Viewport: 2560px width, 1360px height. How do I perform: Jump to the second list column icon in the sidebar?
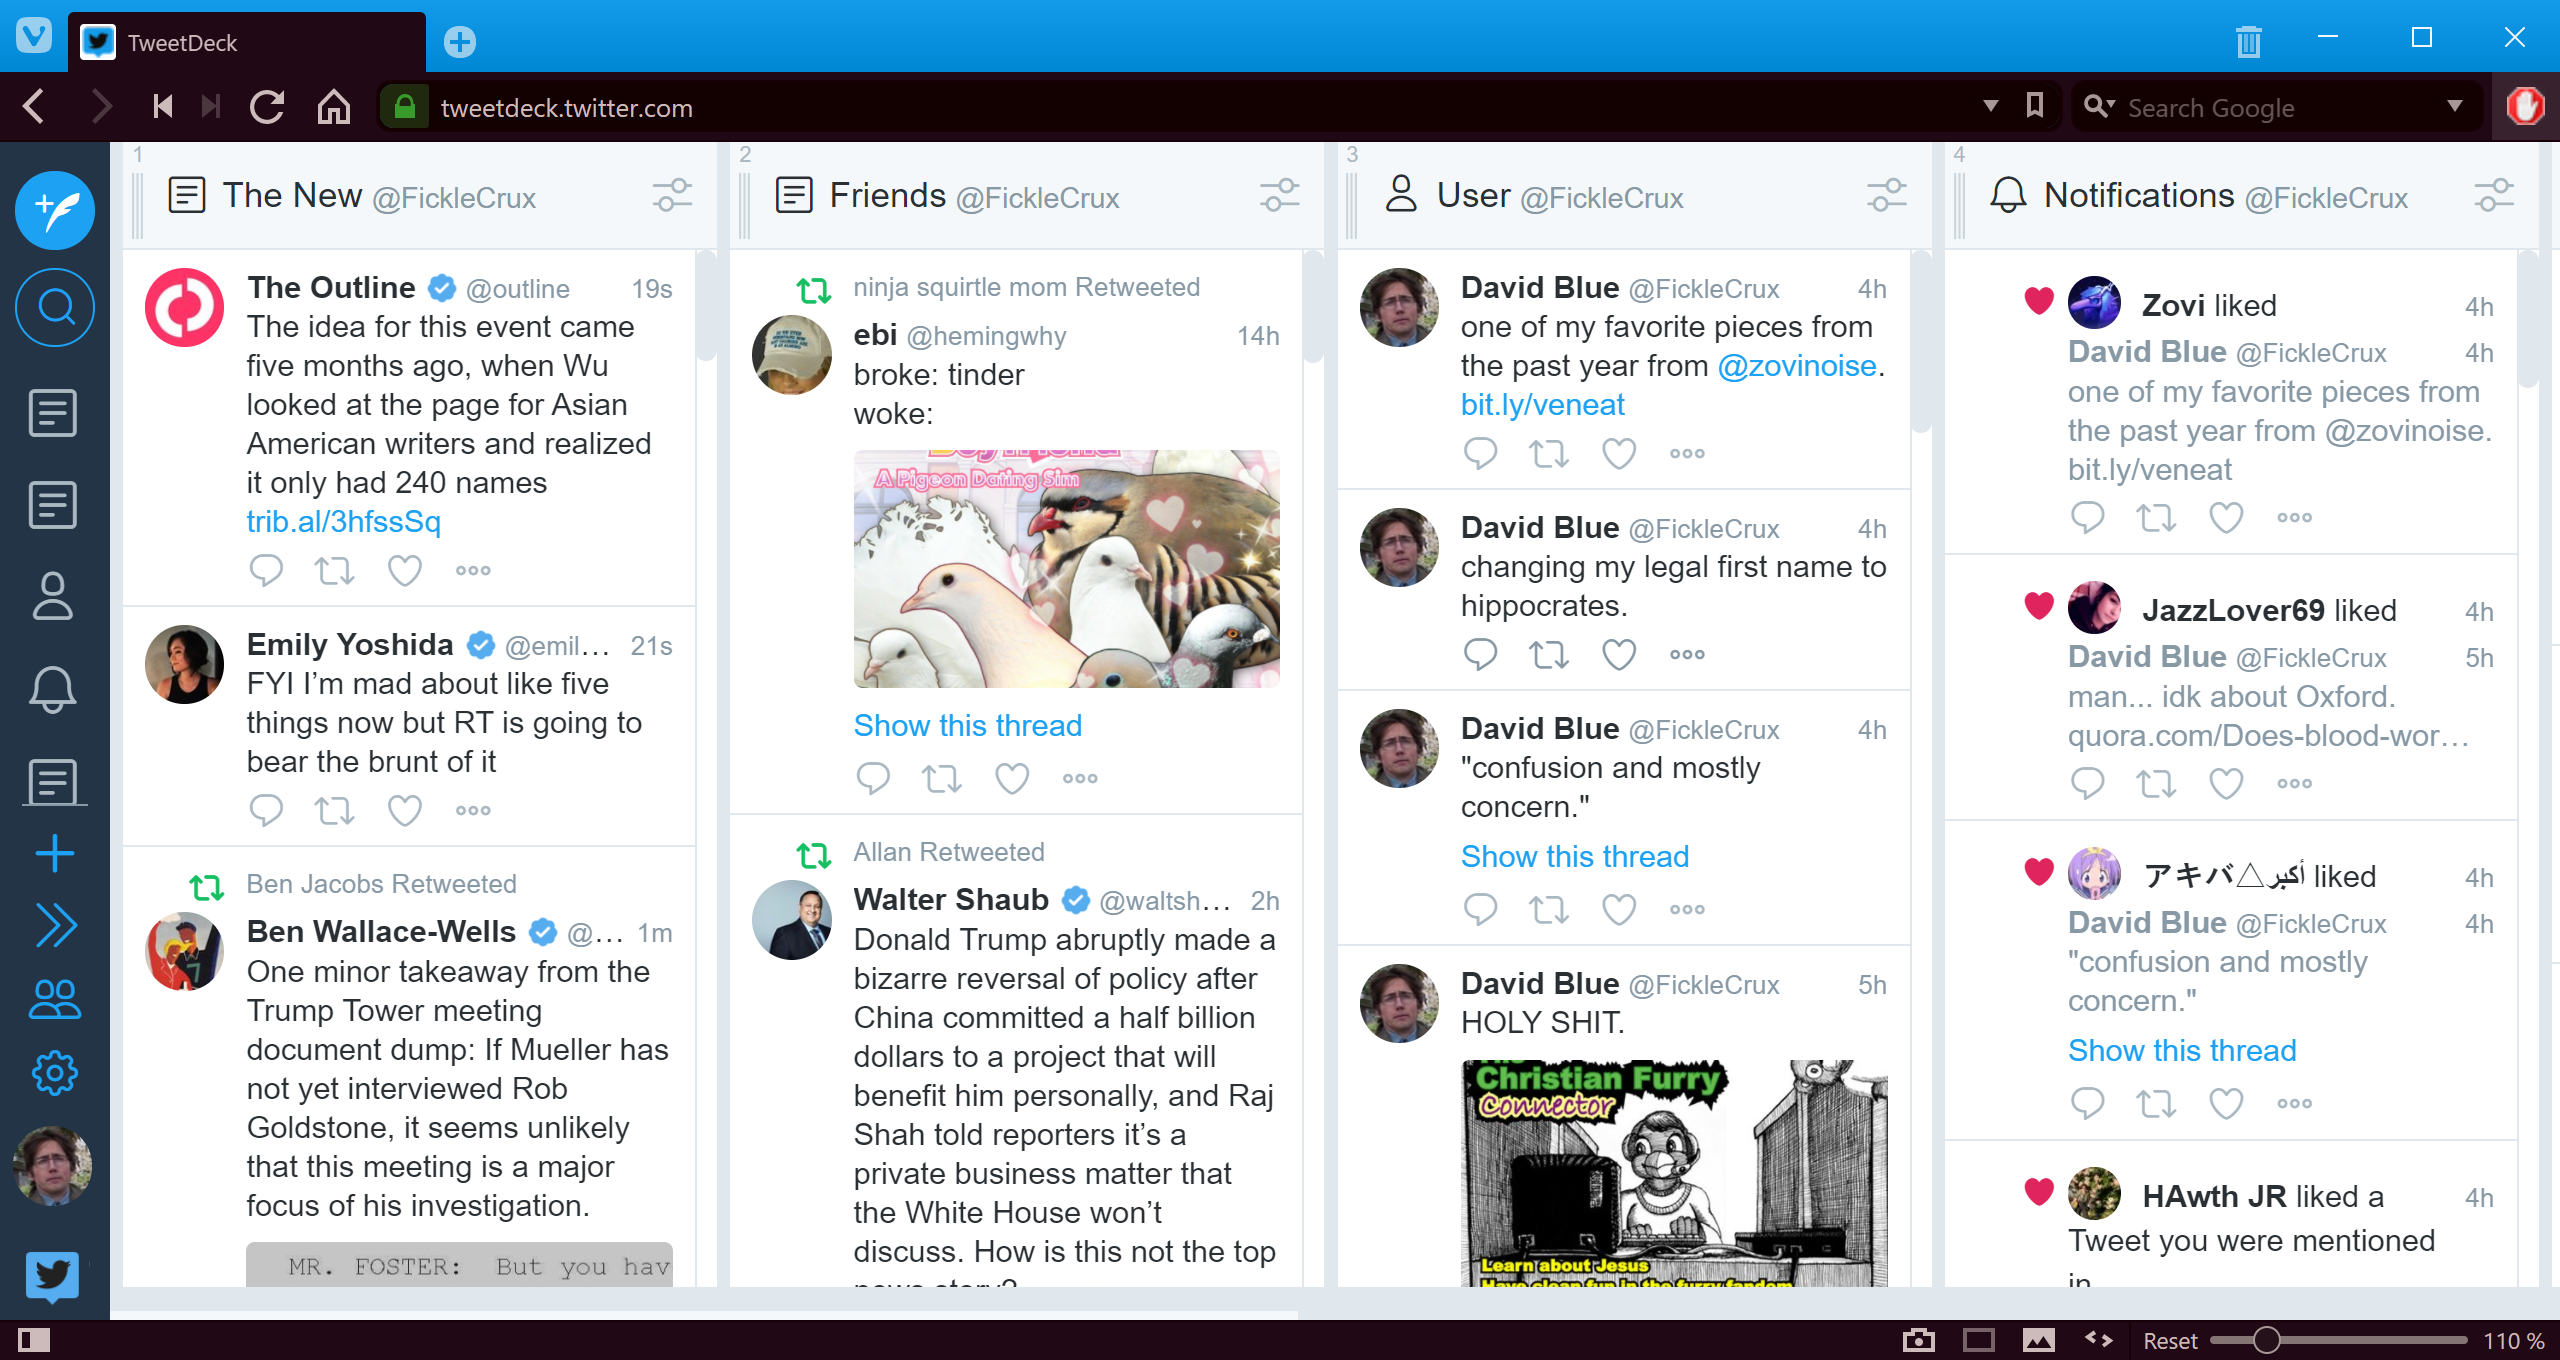click(x=53, y=505)
